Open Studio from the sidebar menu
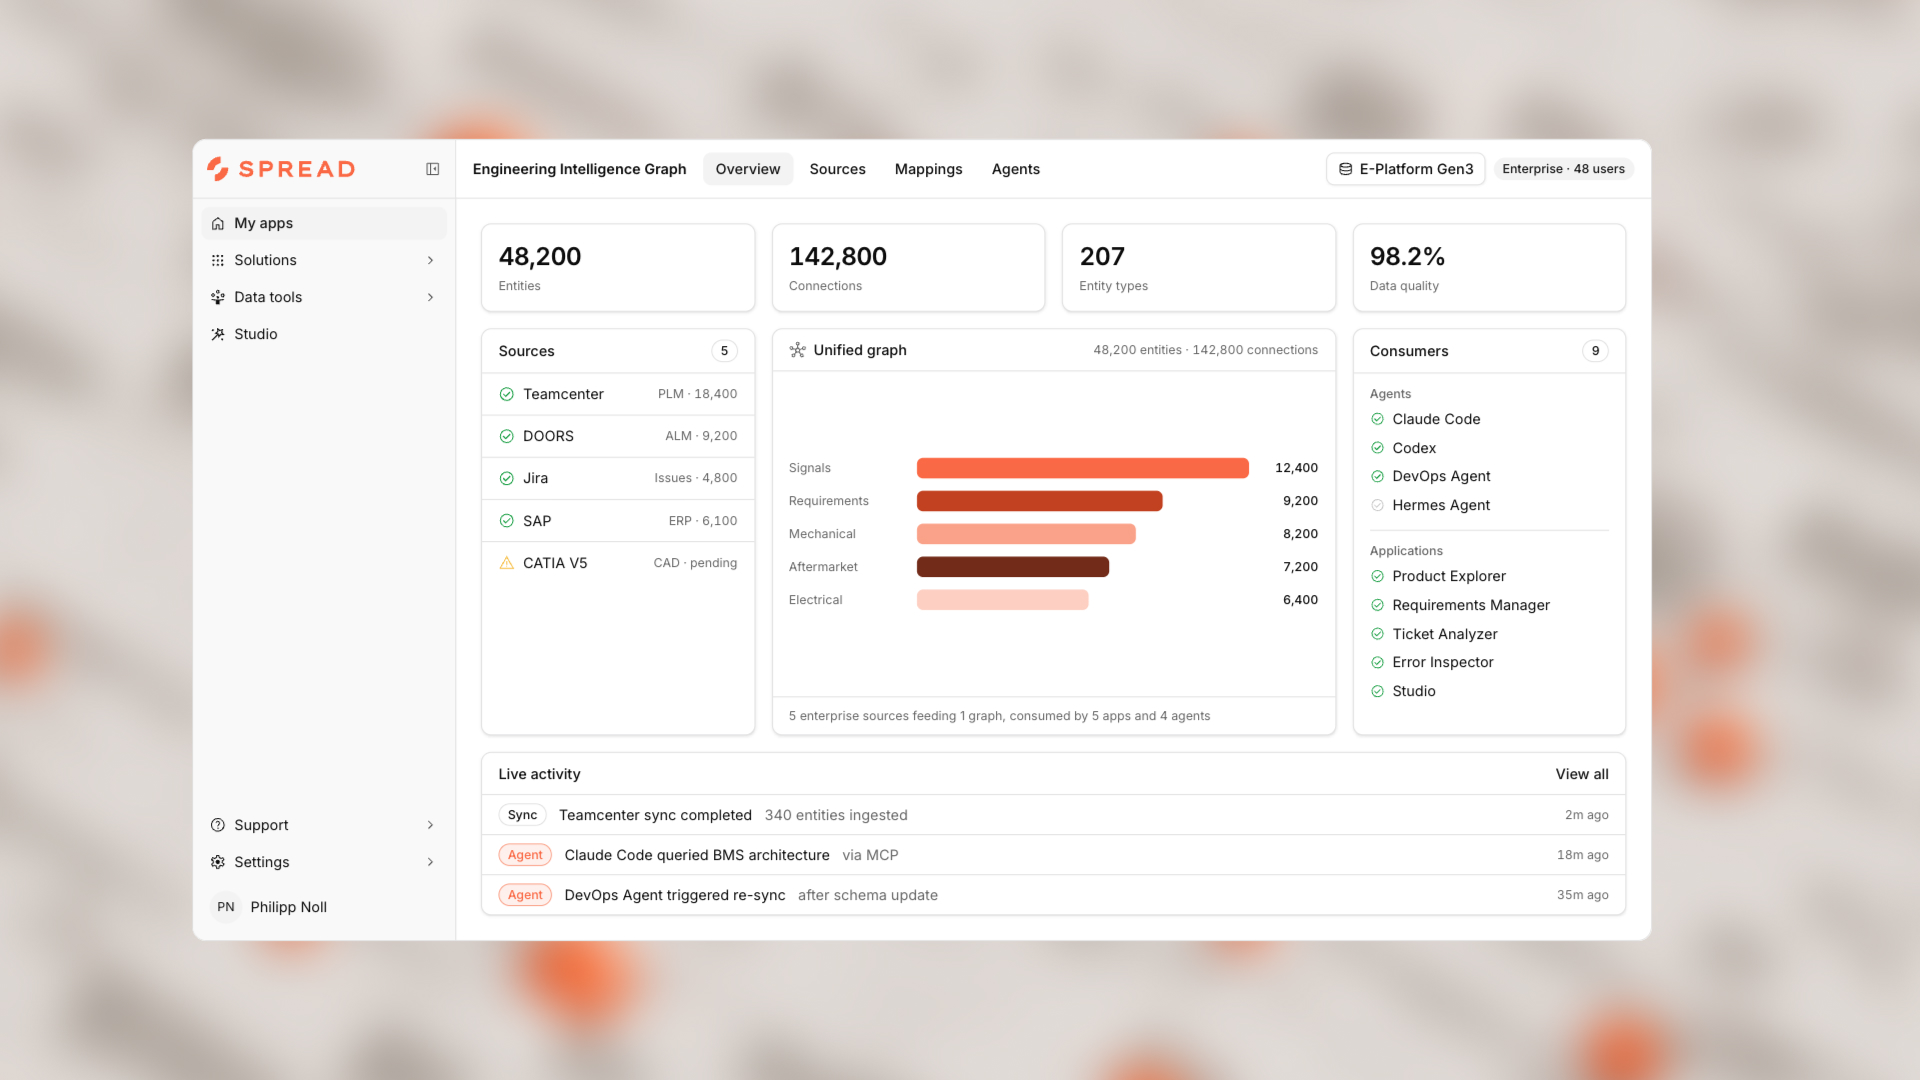 click(x=324, y=334)
